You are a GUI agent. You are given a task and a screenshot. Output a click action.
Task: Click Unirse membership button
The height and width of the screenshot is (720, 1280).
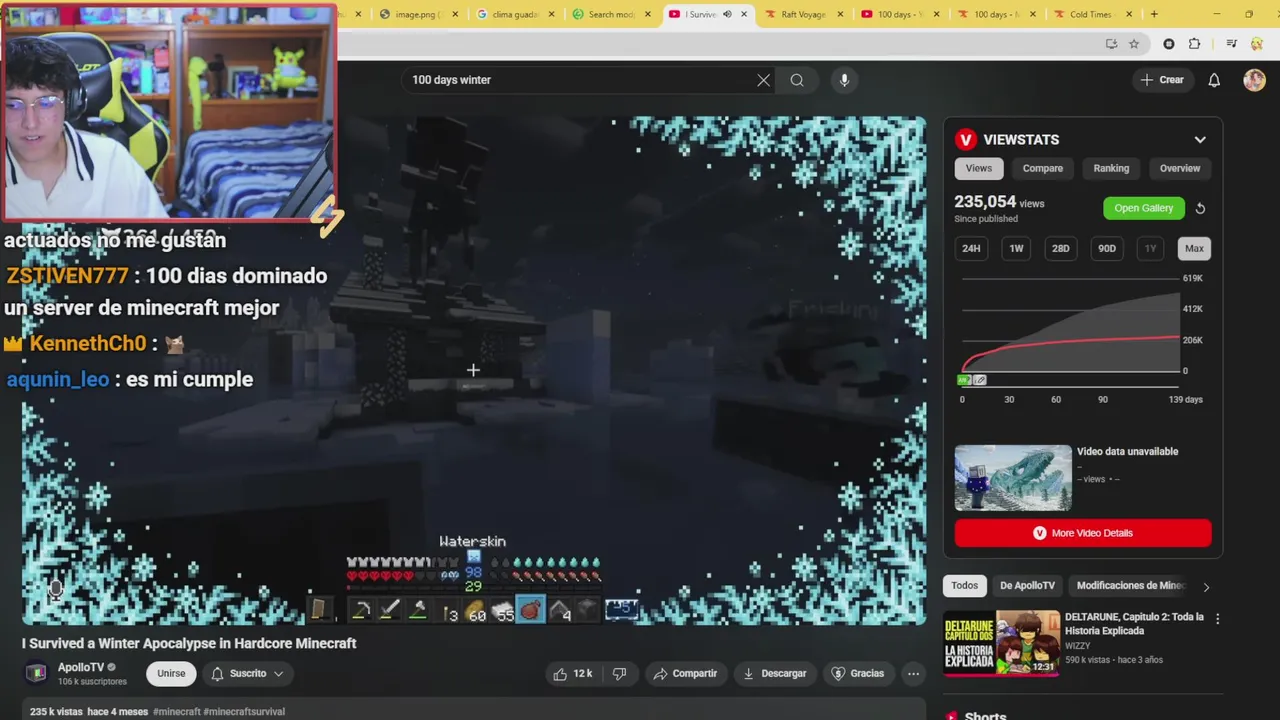click(x=171, y=674)
